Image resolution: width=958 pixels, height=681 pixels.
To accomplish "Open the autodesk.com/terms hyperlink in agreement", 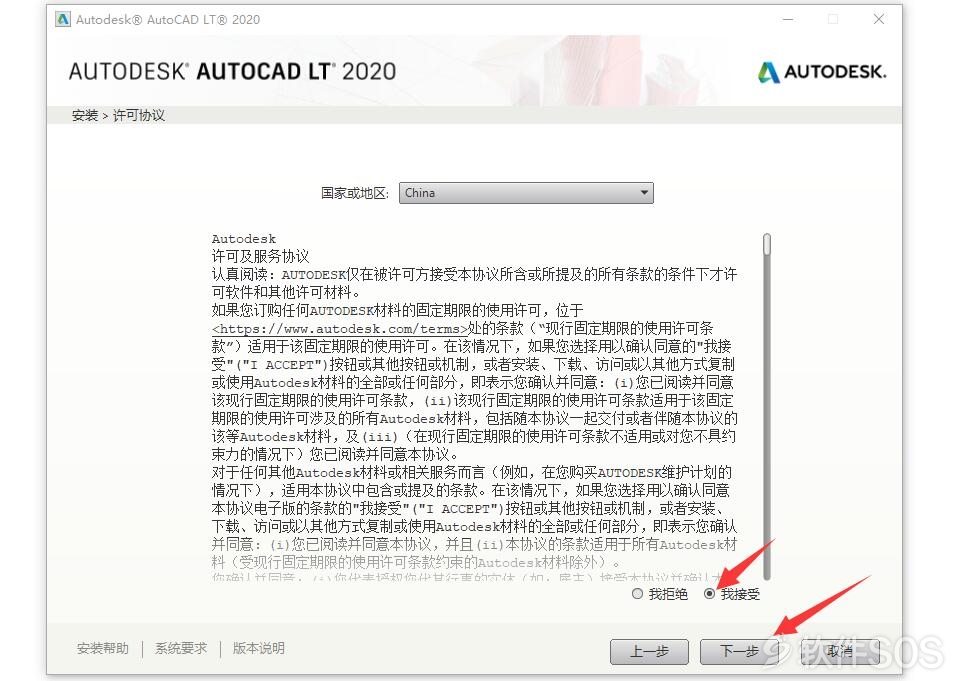I will tap(340, 329).
